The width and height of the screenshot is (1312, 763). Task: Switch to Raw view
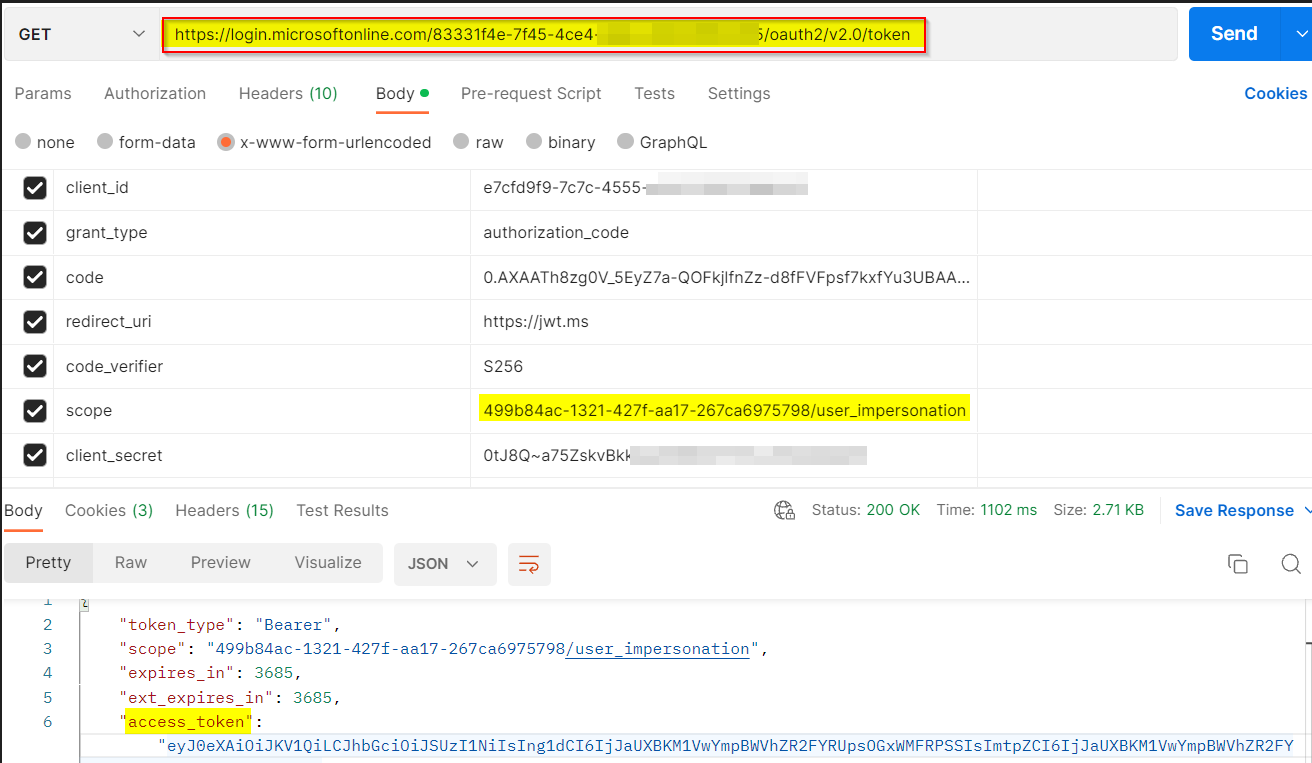point(131,562)
